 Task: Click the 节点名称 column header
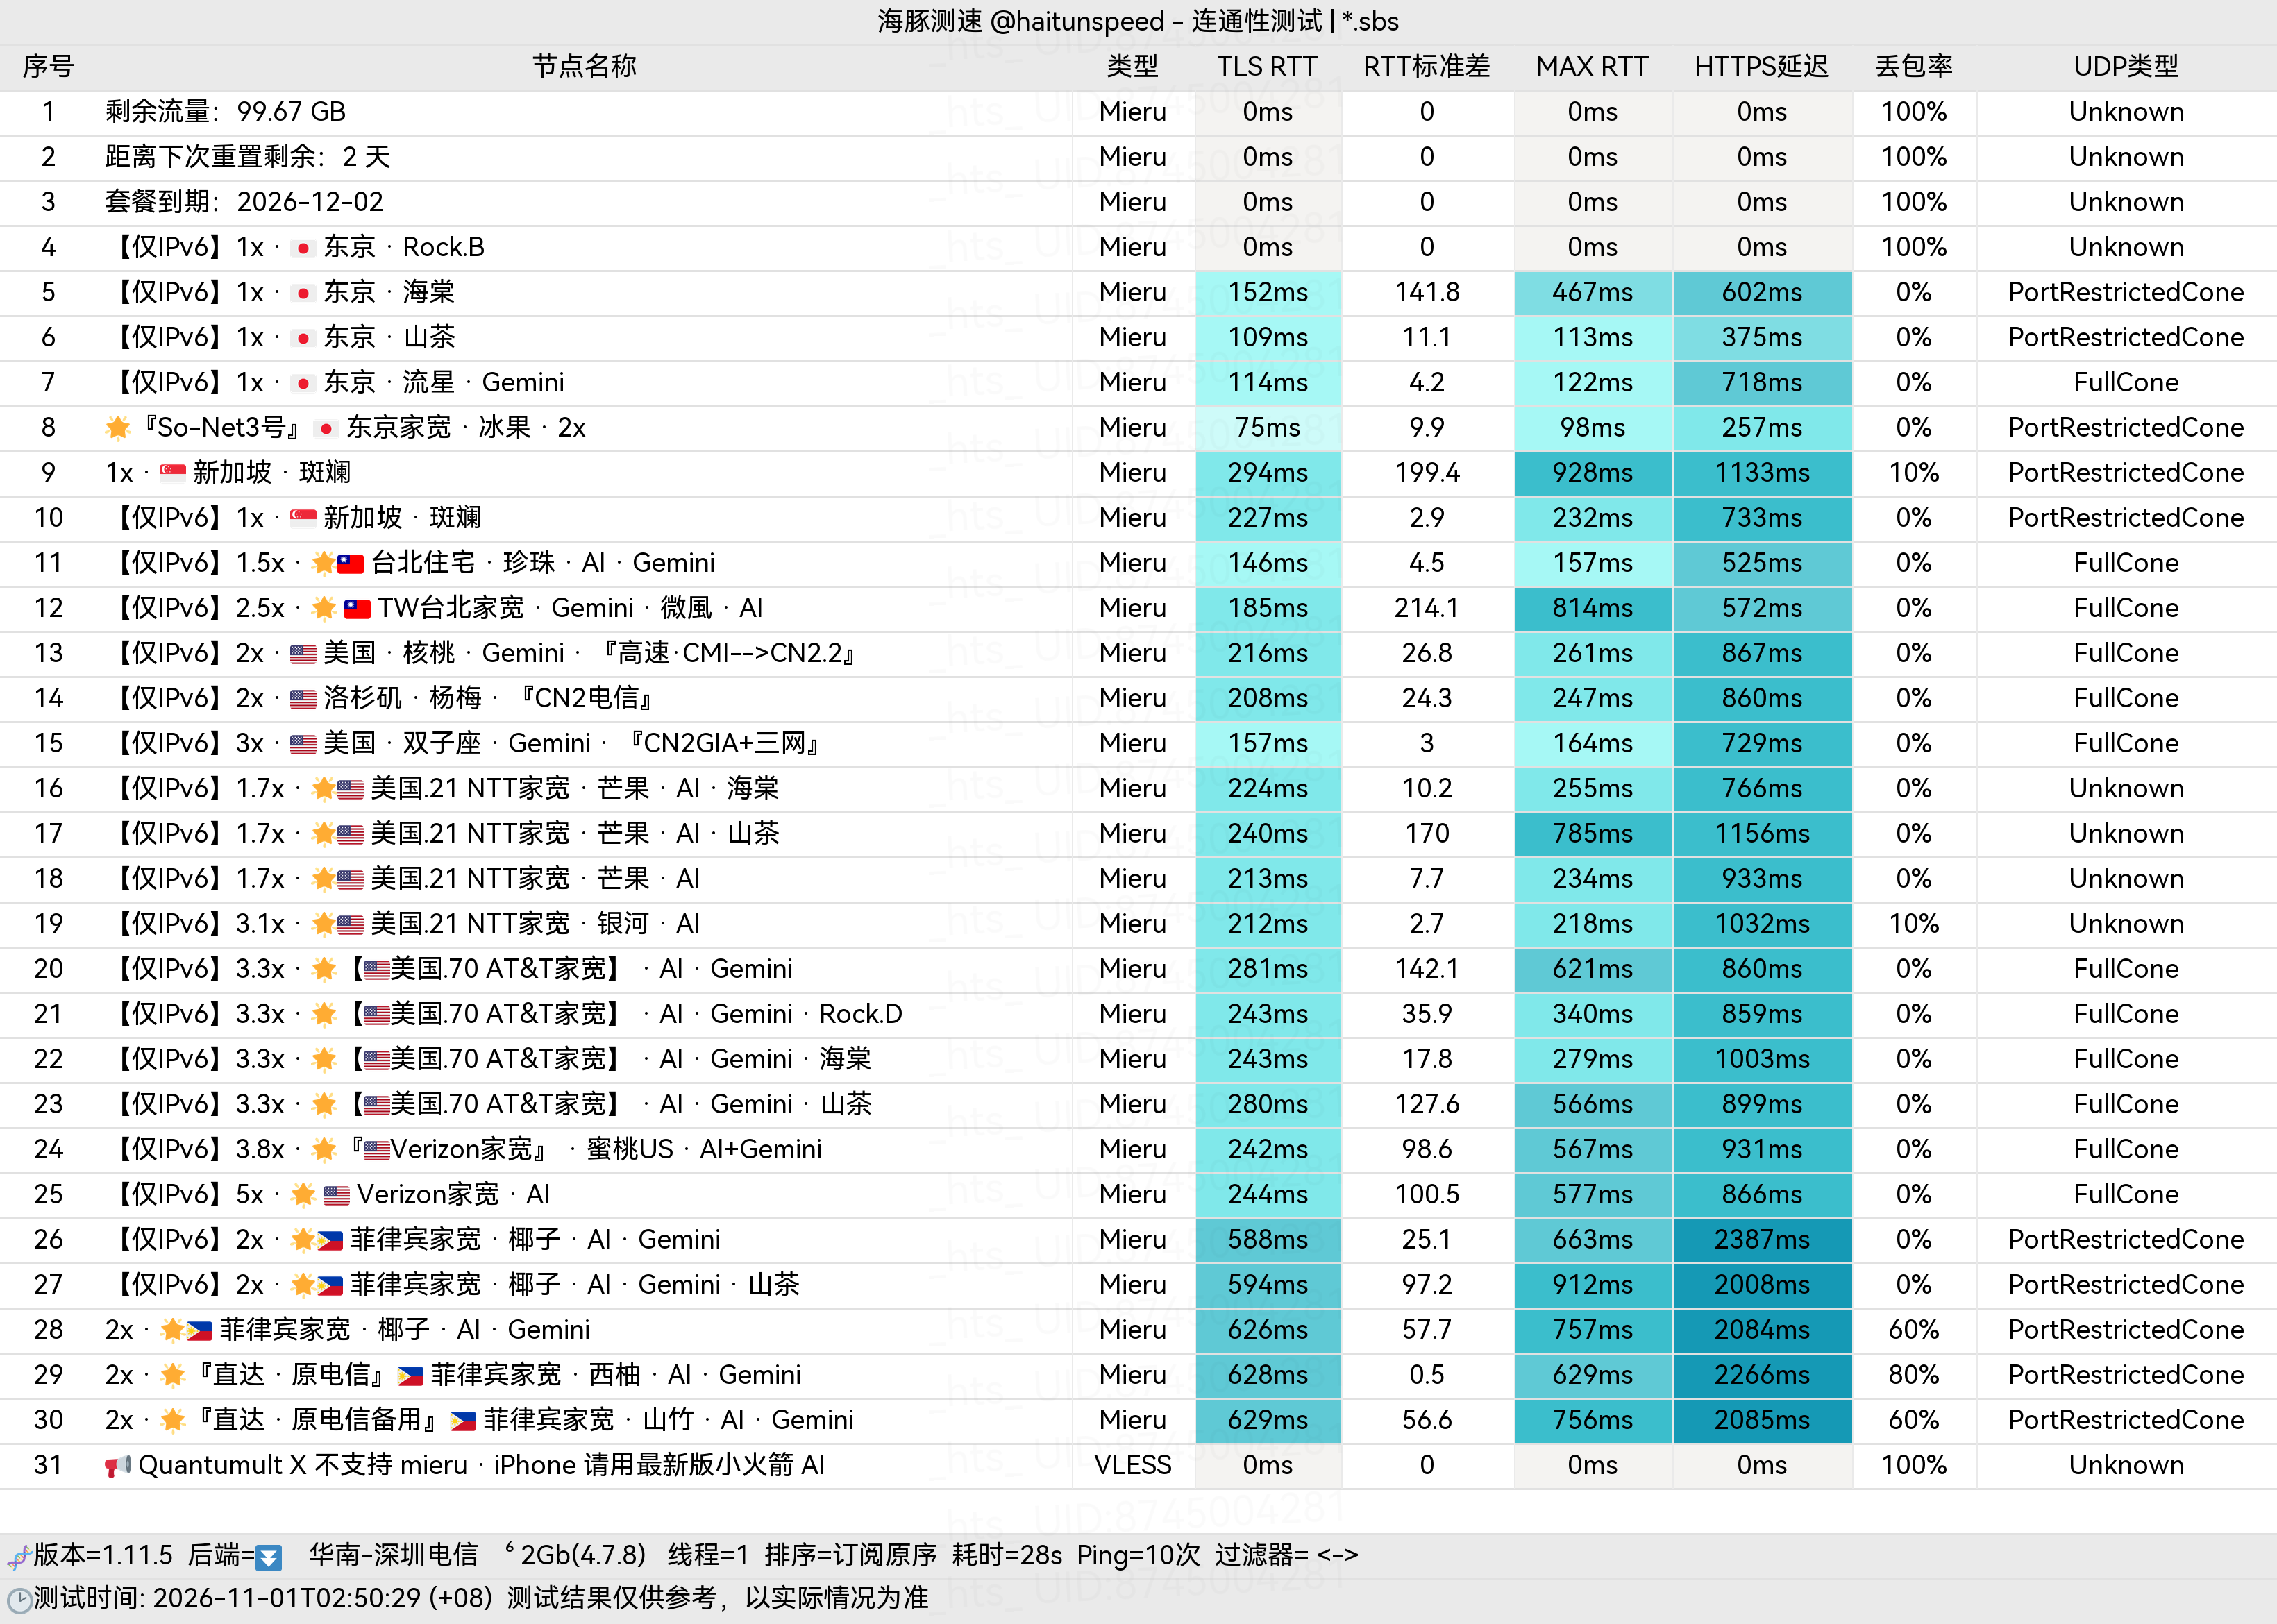584,67
